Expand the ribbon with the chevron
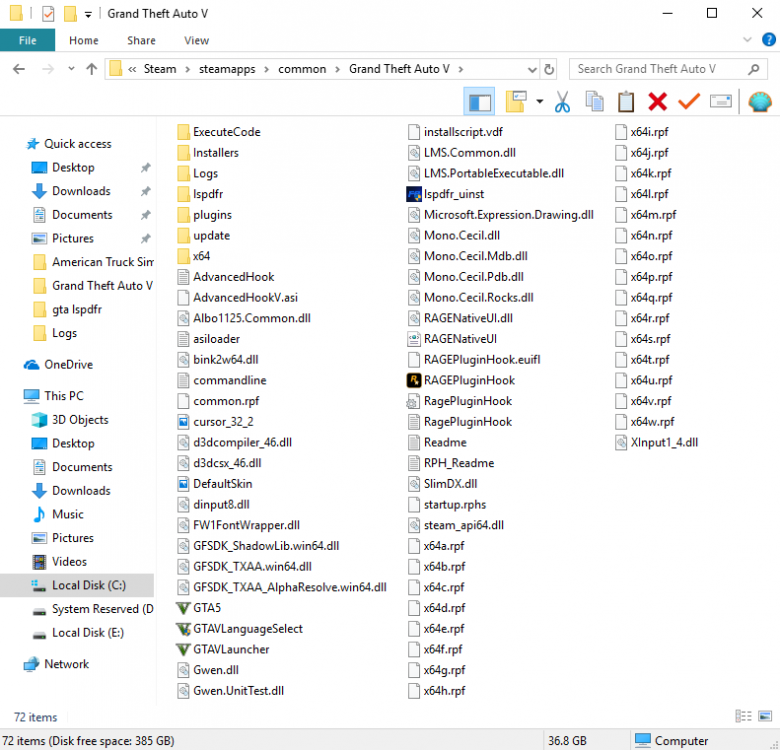This screenshot has height=750, width=780. click(x=747, y=40)
